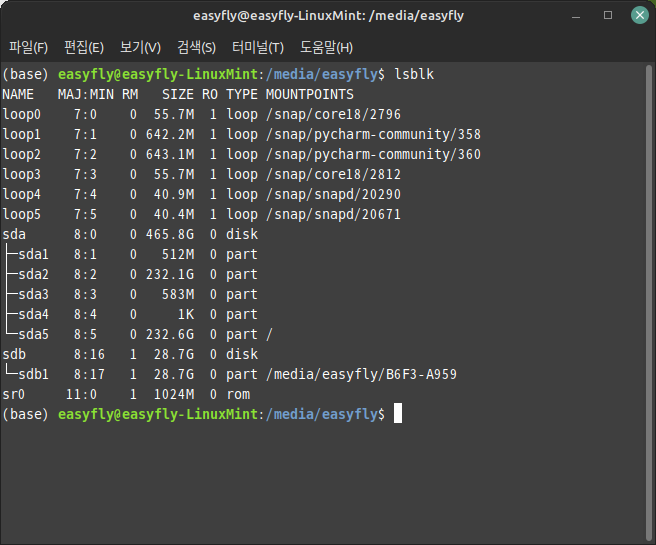Click the 1K size value
656x545 pixels.
(x=186, y=314)
